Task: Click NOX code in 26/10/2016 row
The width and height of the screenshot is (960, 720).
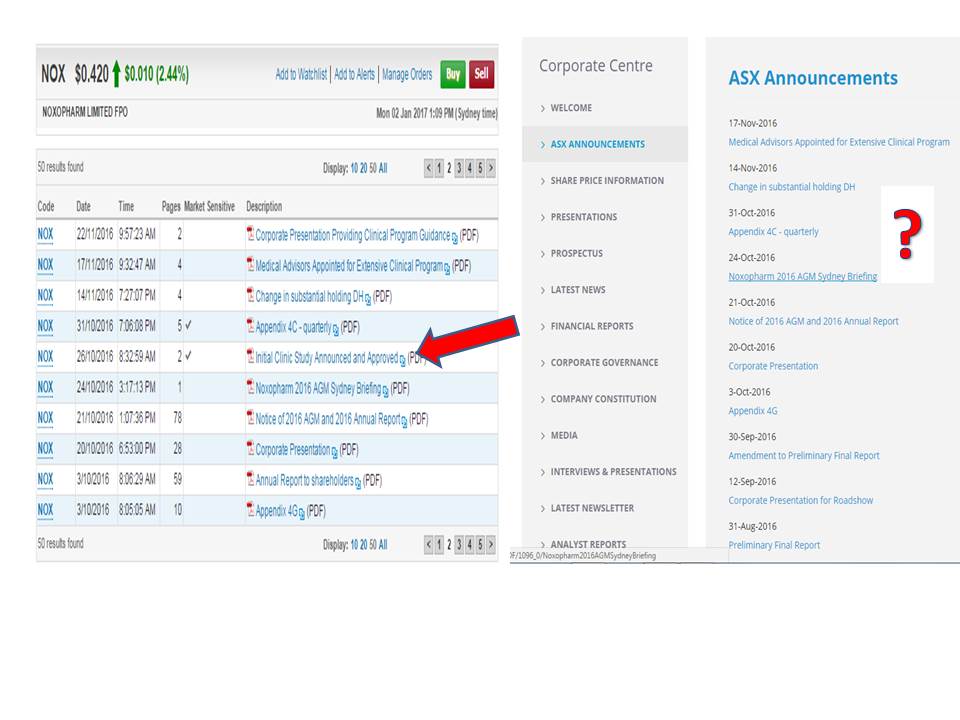Action: click(45, 357)
